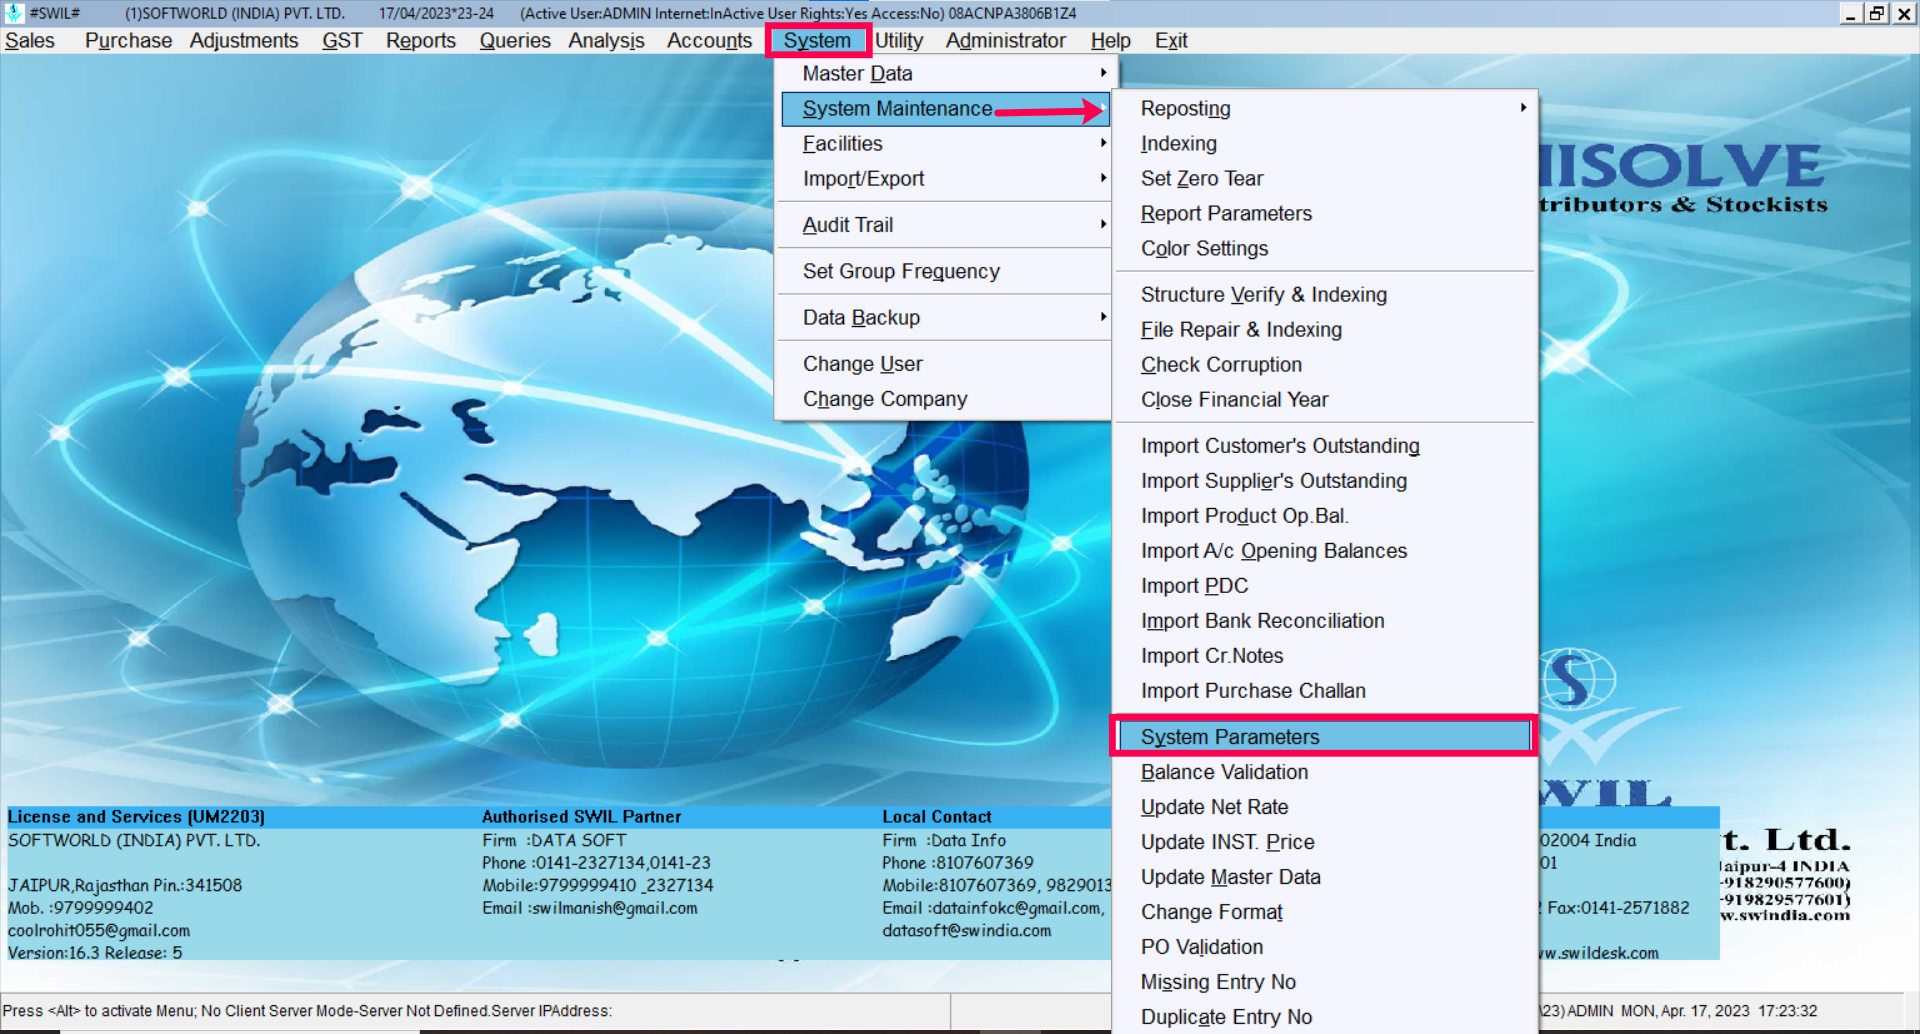Screen dimensions: 1920x1034
Task: Open the Sales menu
Action: click(x=30, y=41)
